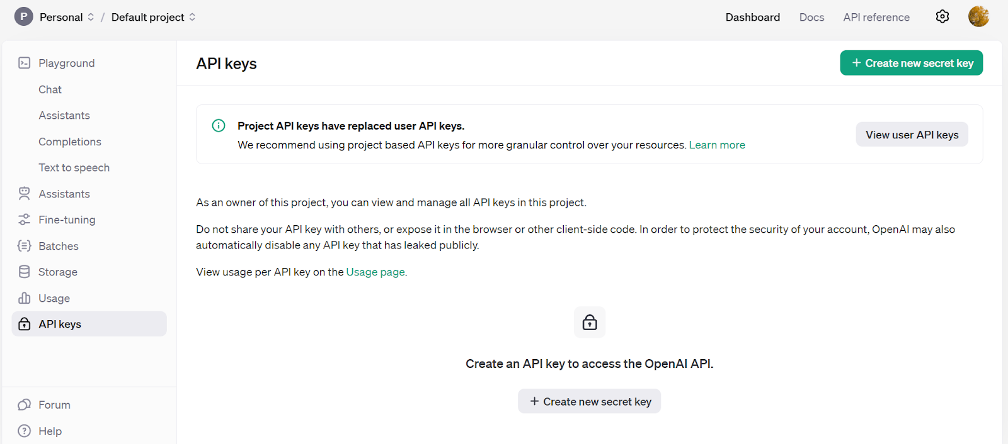Select the Storage label in the sidebar
The image size is (1008, 444).
tap(58, 272)
